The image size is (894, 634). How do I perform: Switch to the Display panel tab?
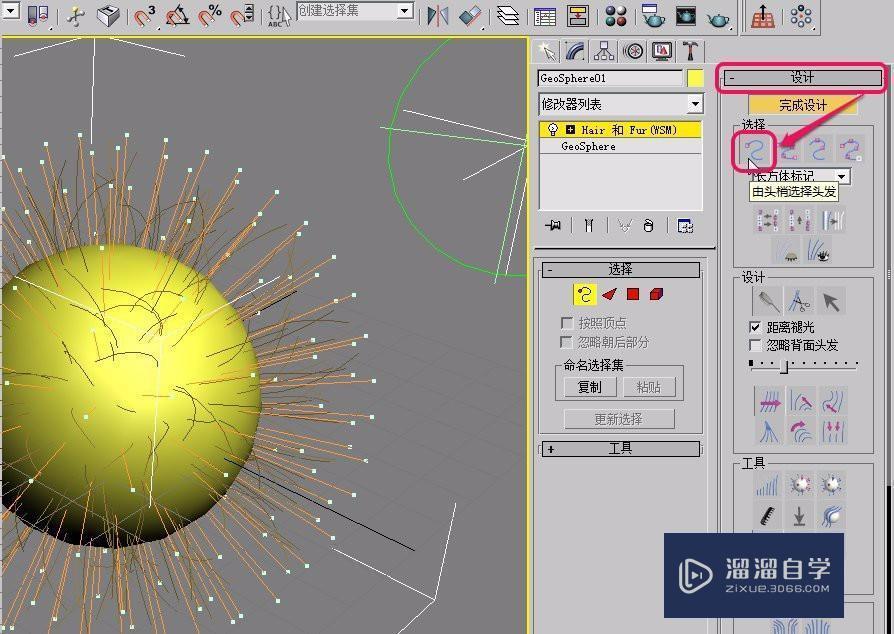click(x=662, y=51)
